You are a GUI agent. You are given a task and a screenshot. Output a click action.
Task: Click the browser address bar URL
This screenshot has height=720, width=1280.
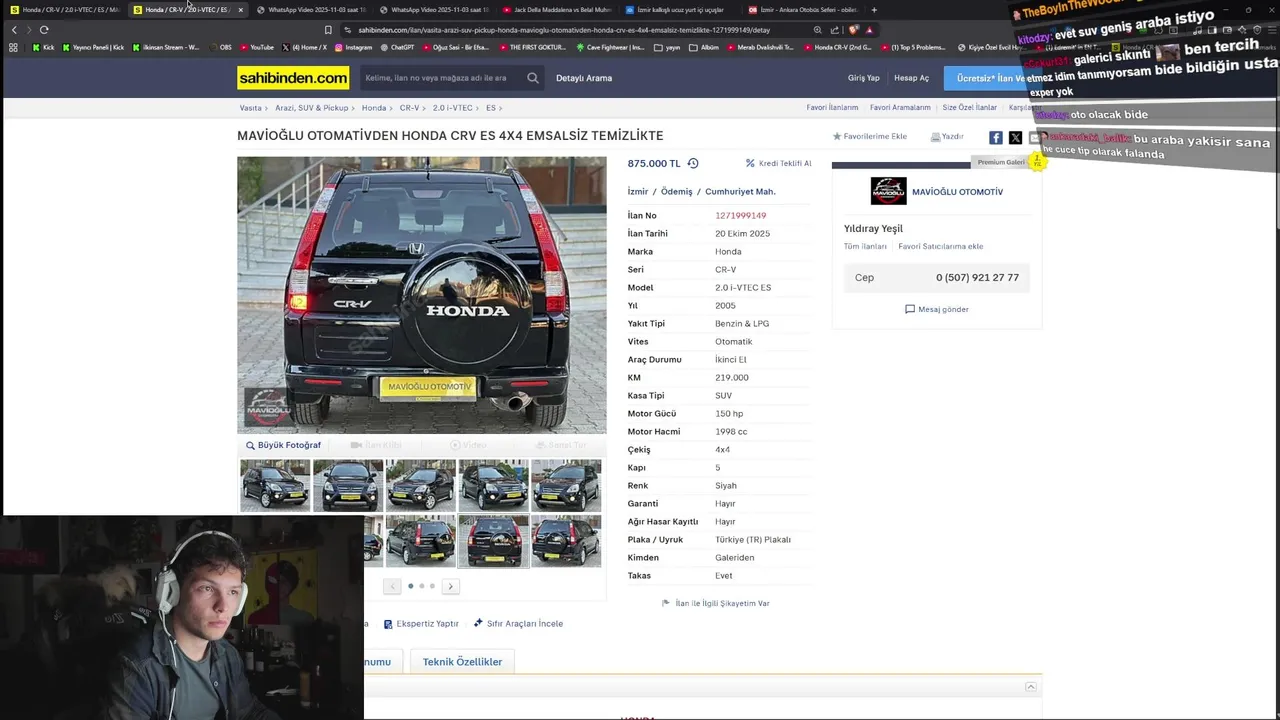point(564,30)
